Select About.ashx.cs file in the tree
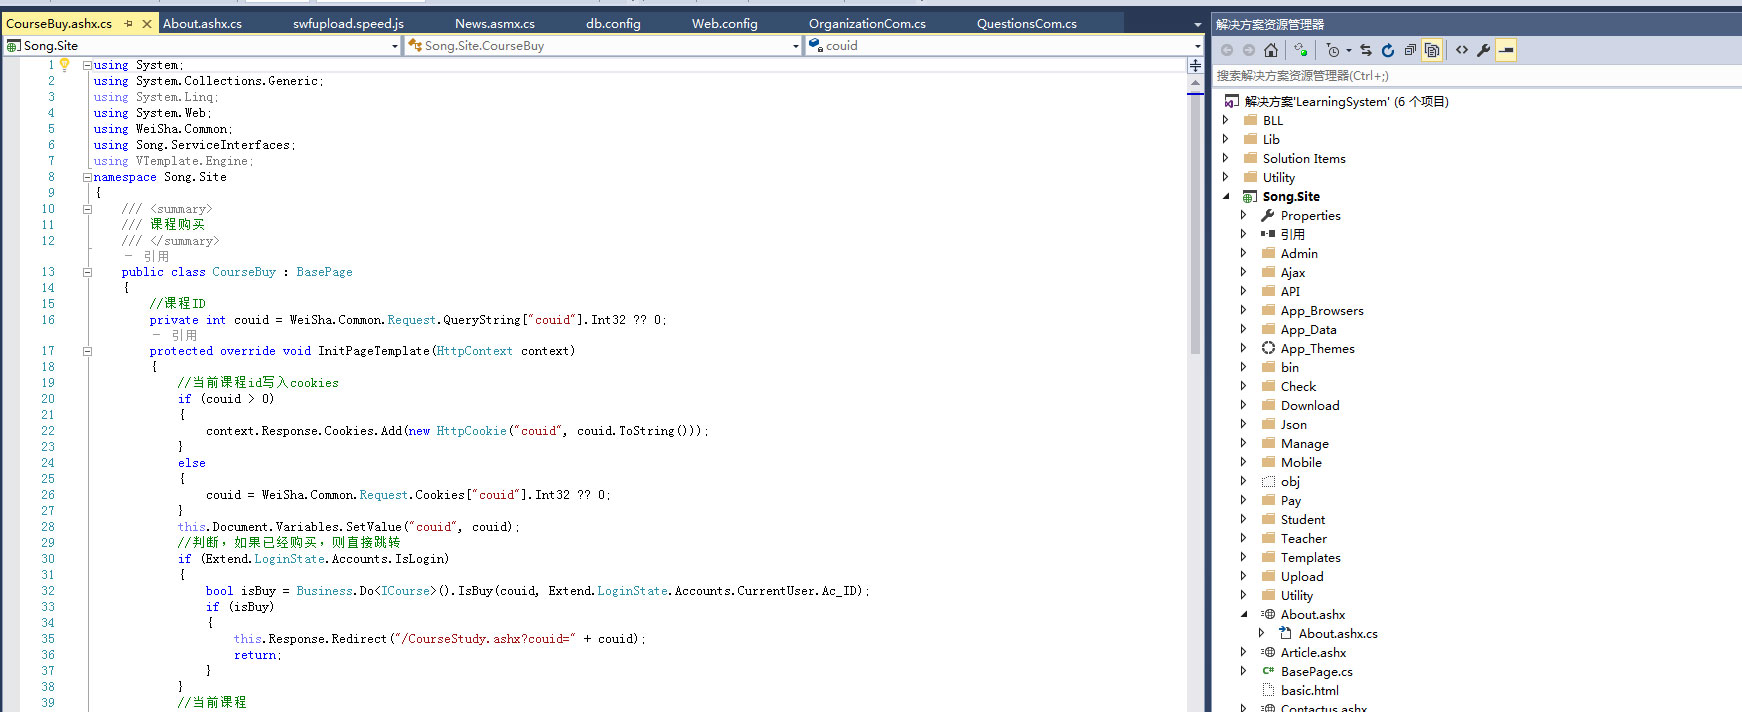Screen dimensions: 1742x712 [1337, 634]
